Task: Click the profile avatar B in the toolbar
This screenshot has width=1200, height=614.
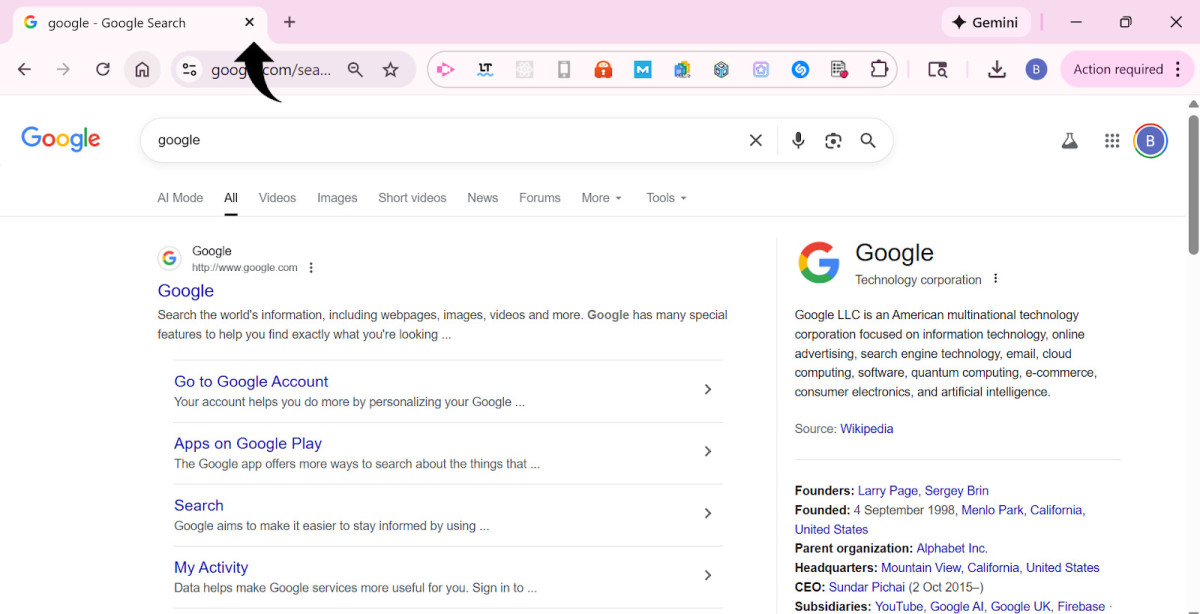Action: [1036, 69]
